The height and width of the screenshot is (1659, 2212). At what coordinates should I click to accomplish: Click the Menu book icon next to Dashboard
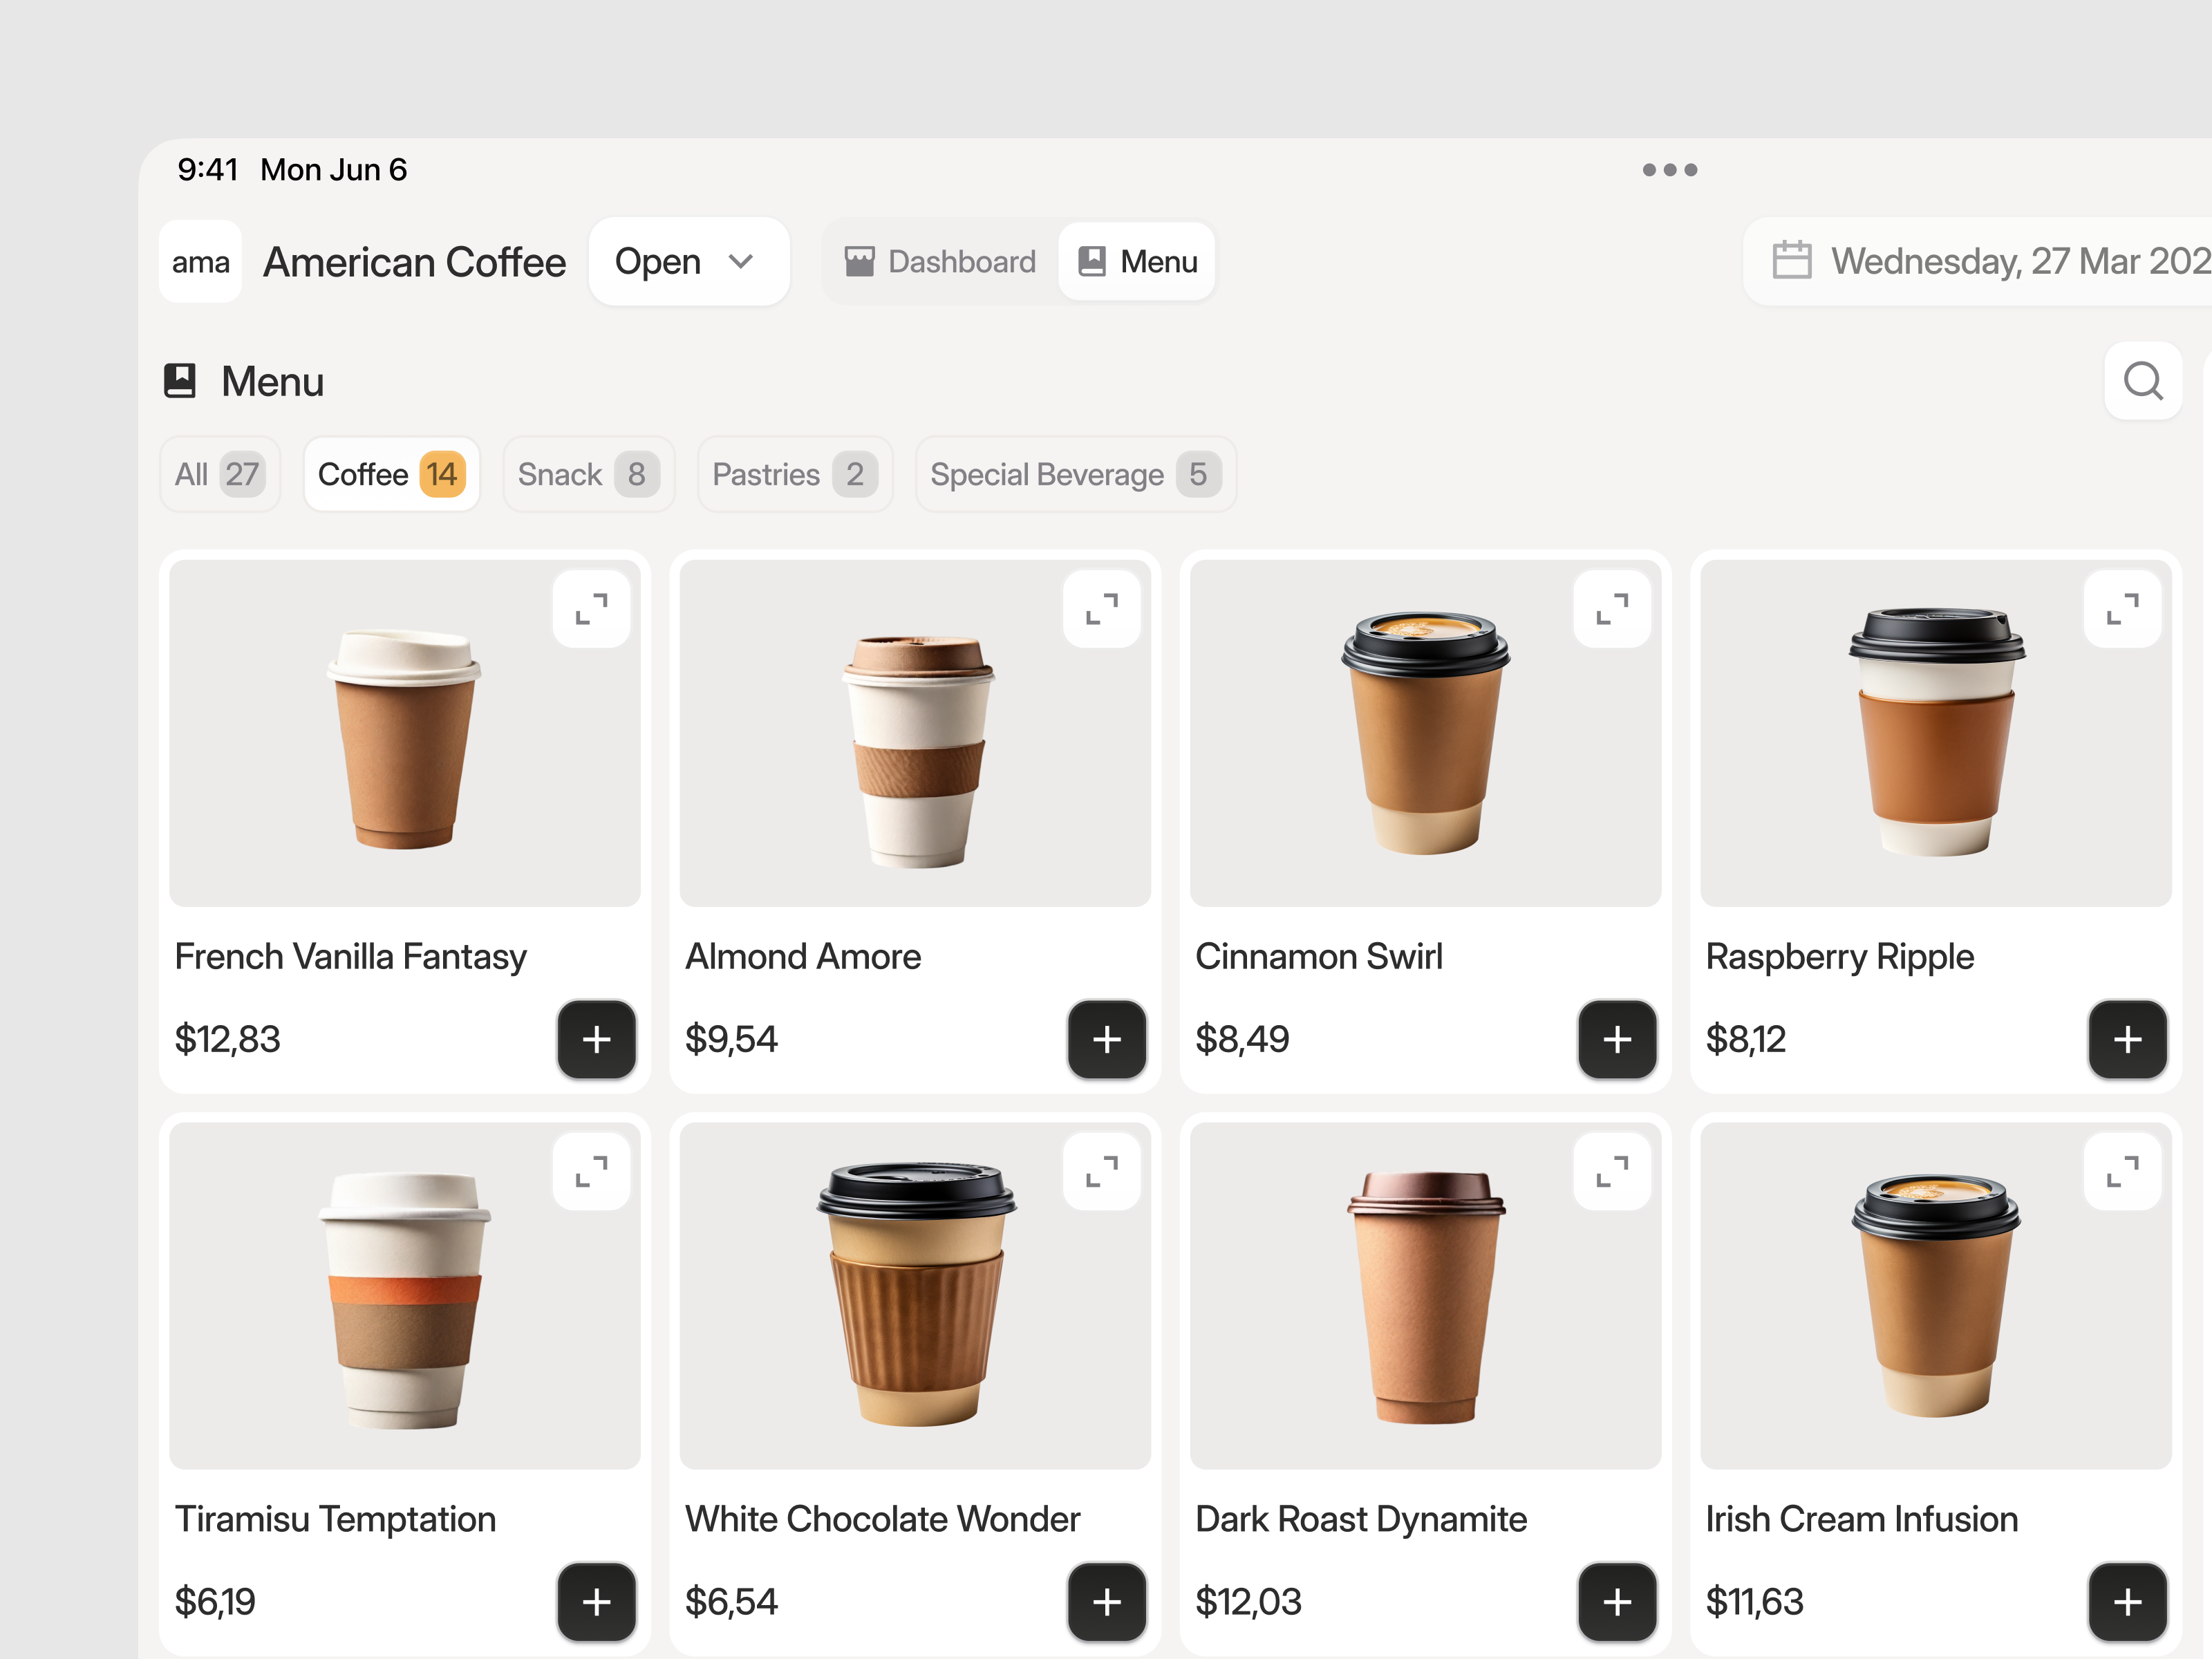[1092, 261]
